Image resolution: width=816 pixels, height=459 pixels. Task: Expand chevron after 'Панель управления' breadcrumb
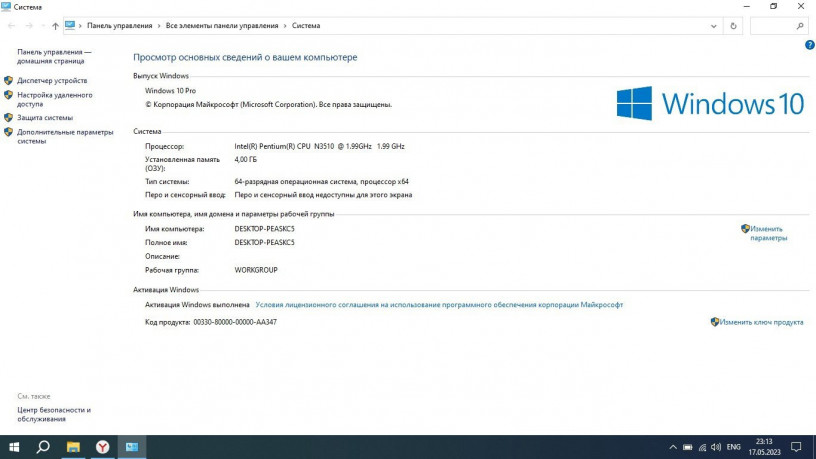pyautogui.click(x=159, y=26)
